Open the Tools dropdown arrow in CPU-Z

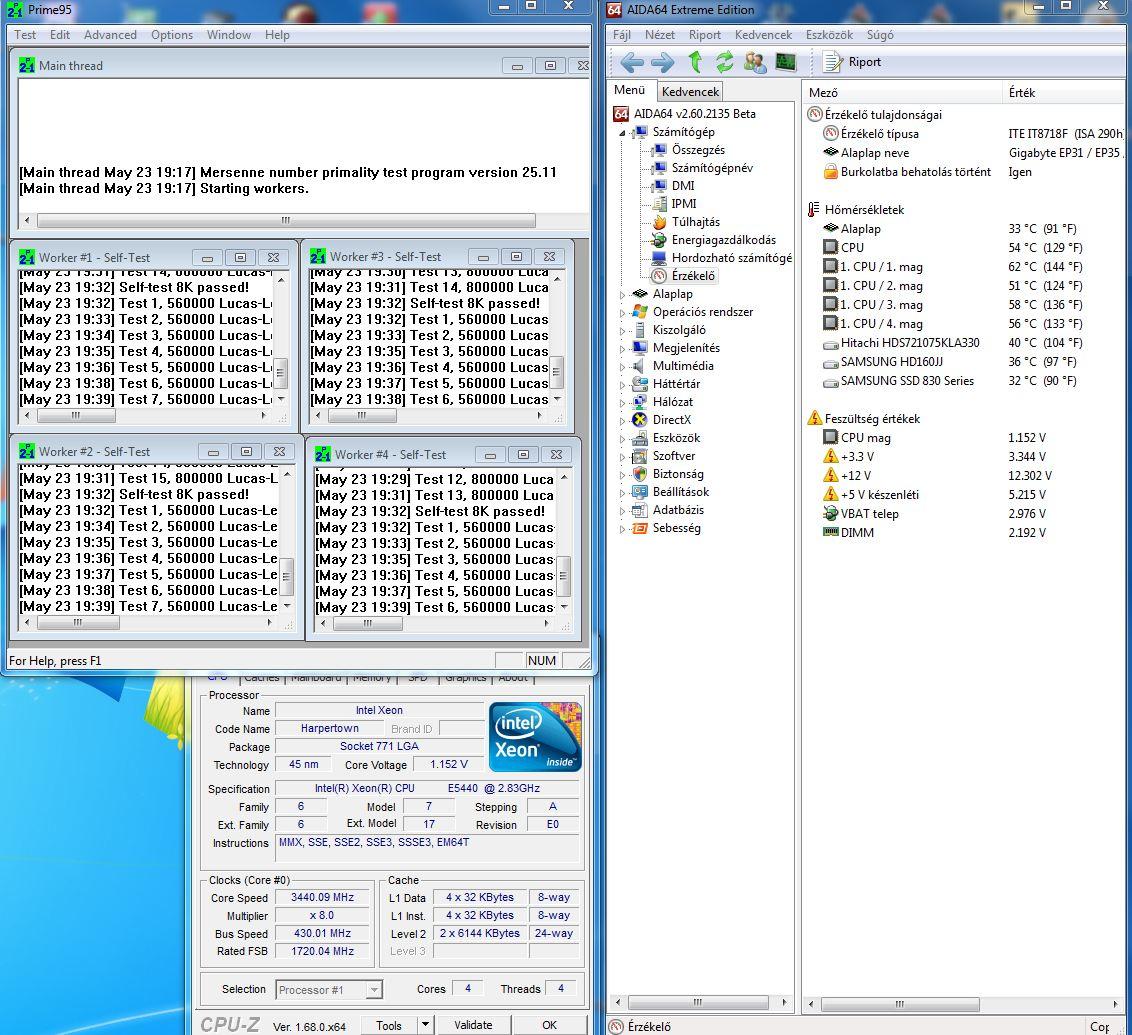[425, 1025]
